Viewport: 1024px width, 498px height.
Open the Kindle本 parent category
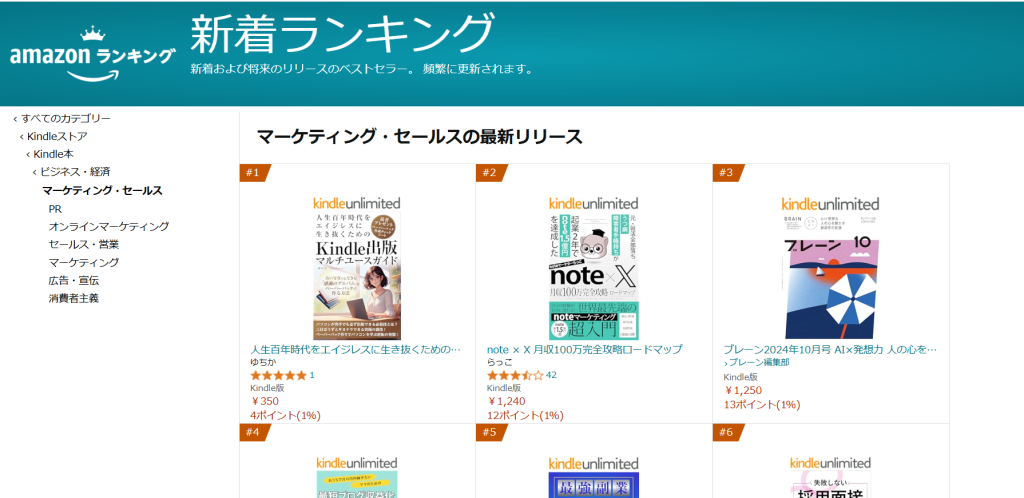click(54, 154)
